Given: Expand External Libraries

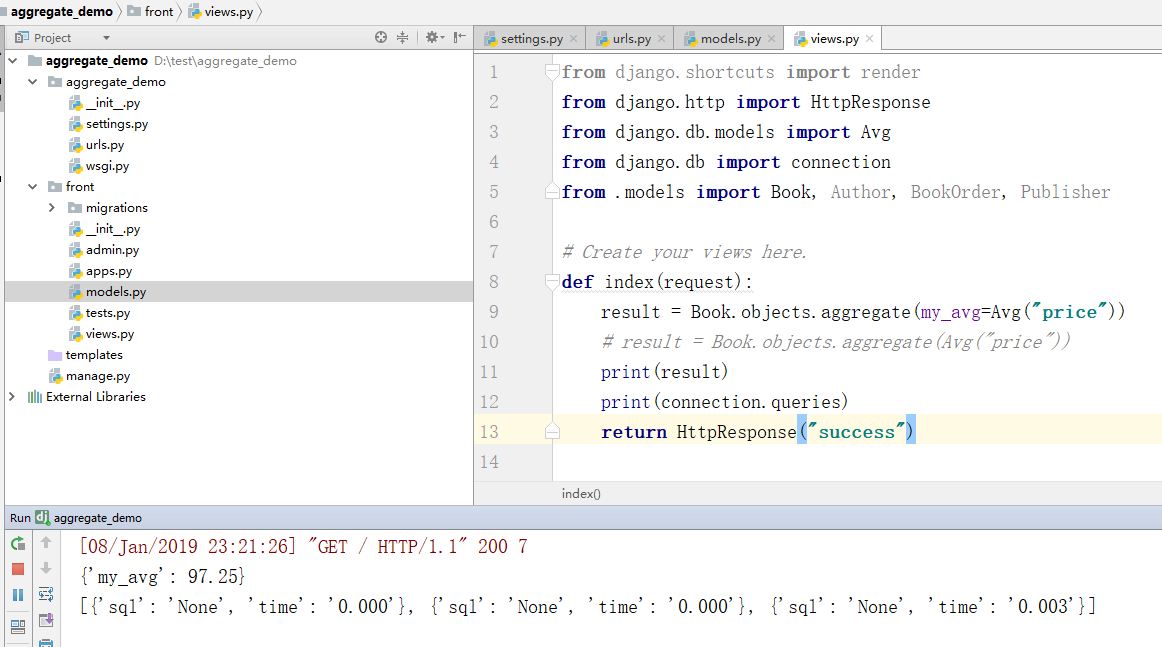Looking at the screenshot, I should pos(12,397).
